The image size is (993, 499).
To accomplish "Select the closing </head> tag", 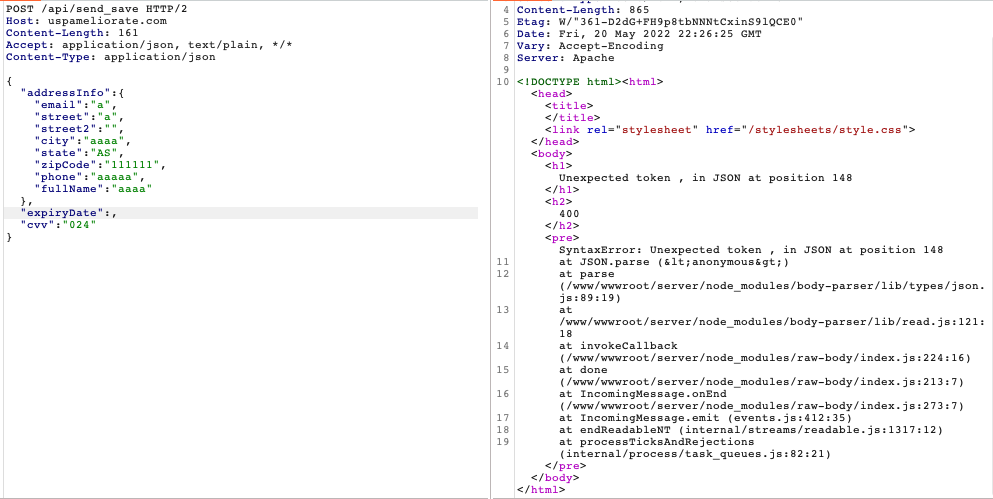I will [555, 142].
